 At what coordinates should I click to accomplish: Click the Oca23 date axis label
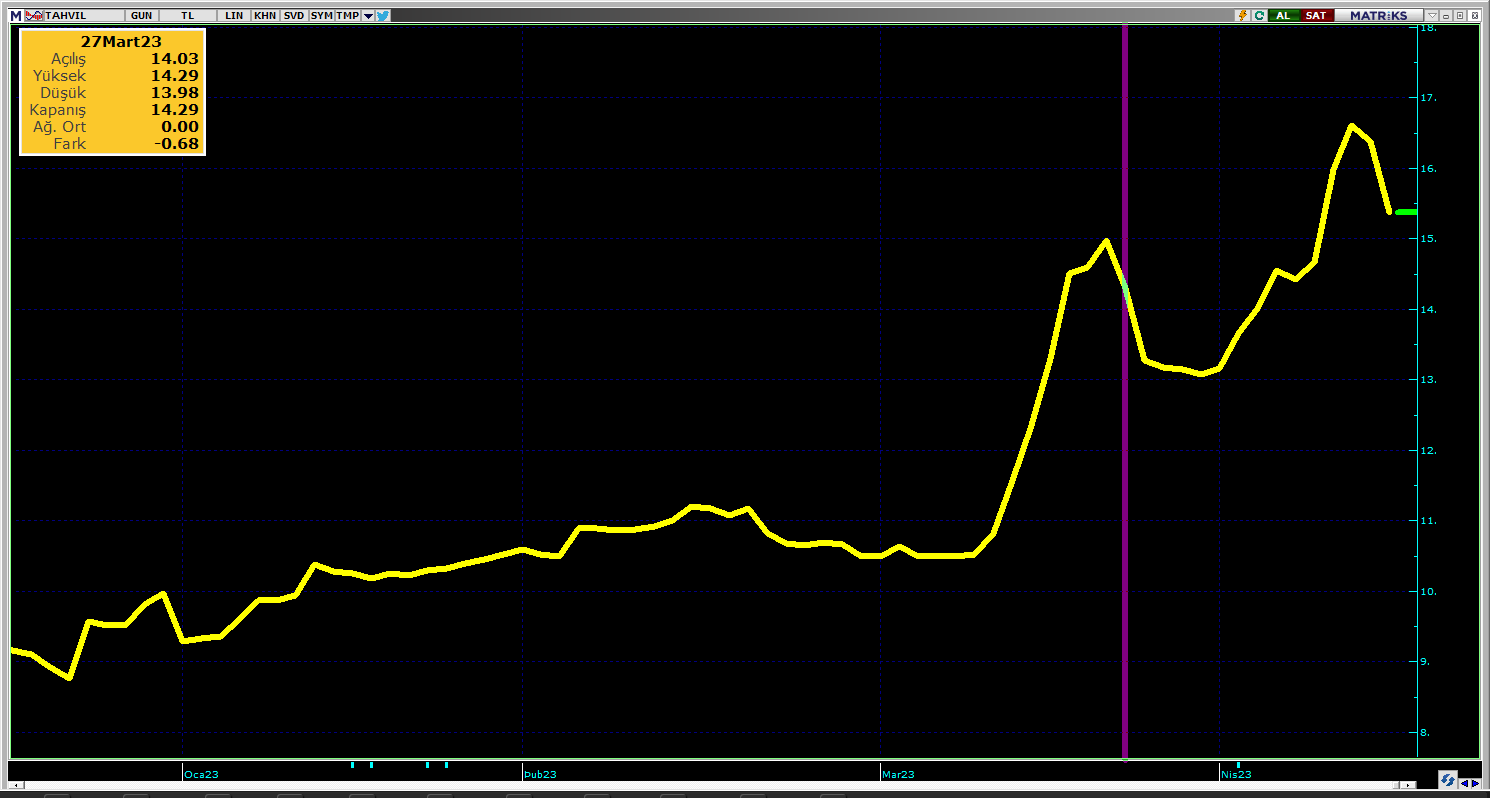[x=201, y=774]
